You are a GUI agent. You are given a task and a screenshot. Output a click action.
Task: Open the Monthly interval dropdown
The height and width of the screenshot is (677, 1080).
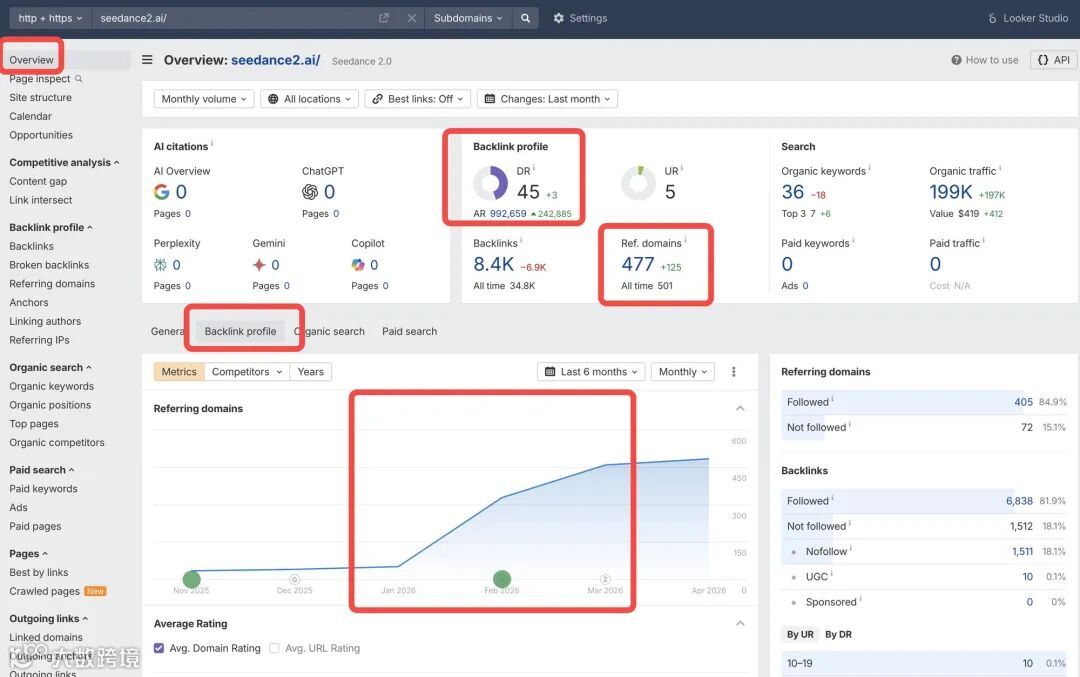tap(683, 372)
